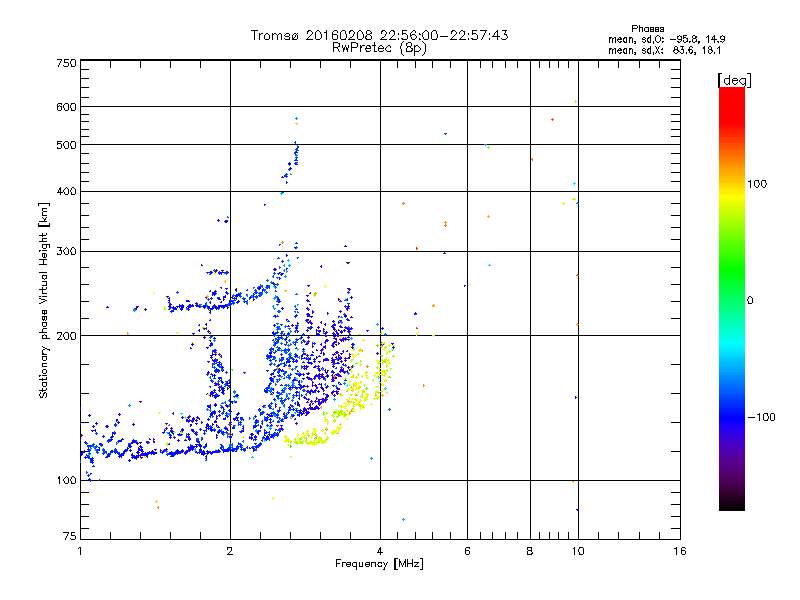Click the 'Stationary phase Virtual Height [km]' axis label
Image resolution: width=800 pixels, height=600 pixels.
[43, 301]
